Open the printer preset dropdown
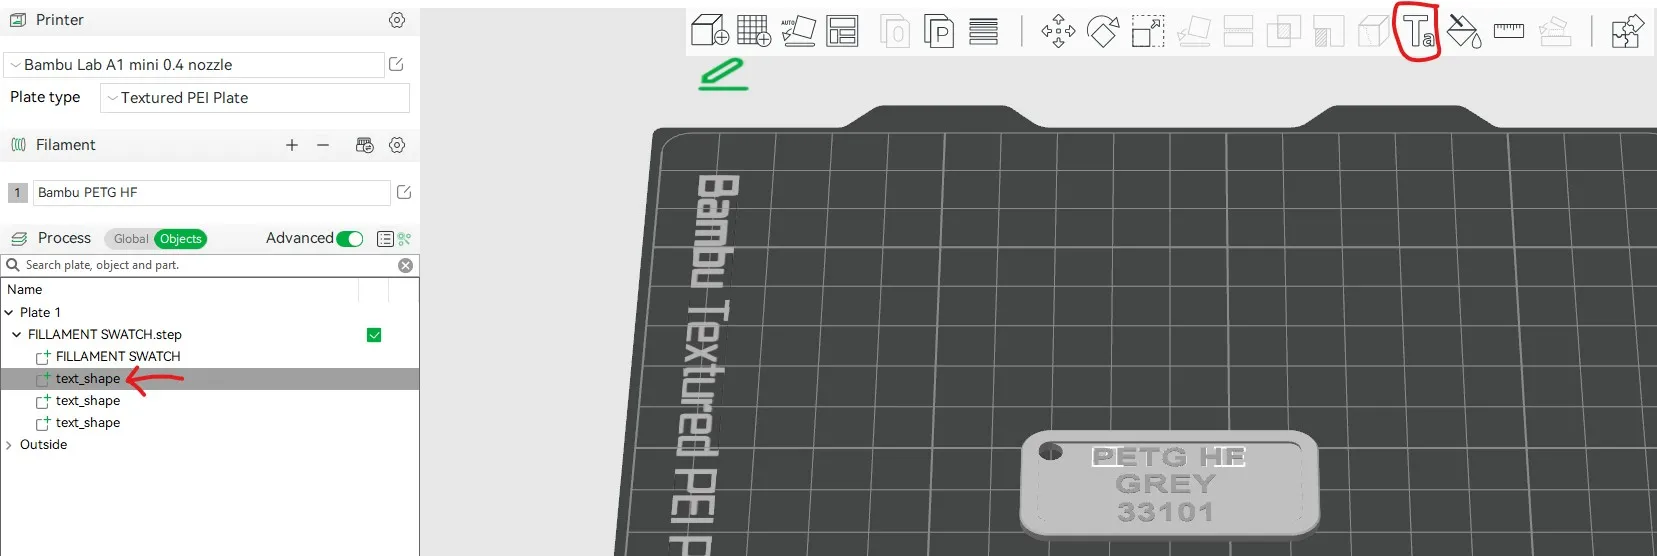The width and height of the screenshot is (1657, 556). [x=194, y=65]
